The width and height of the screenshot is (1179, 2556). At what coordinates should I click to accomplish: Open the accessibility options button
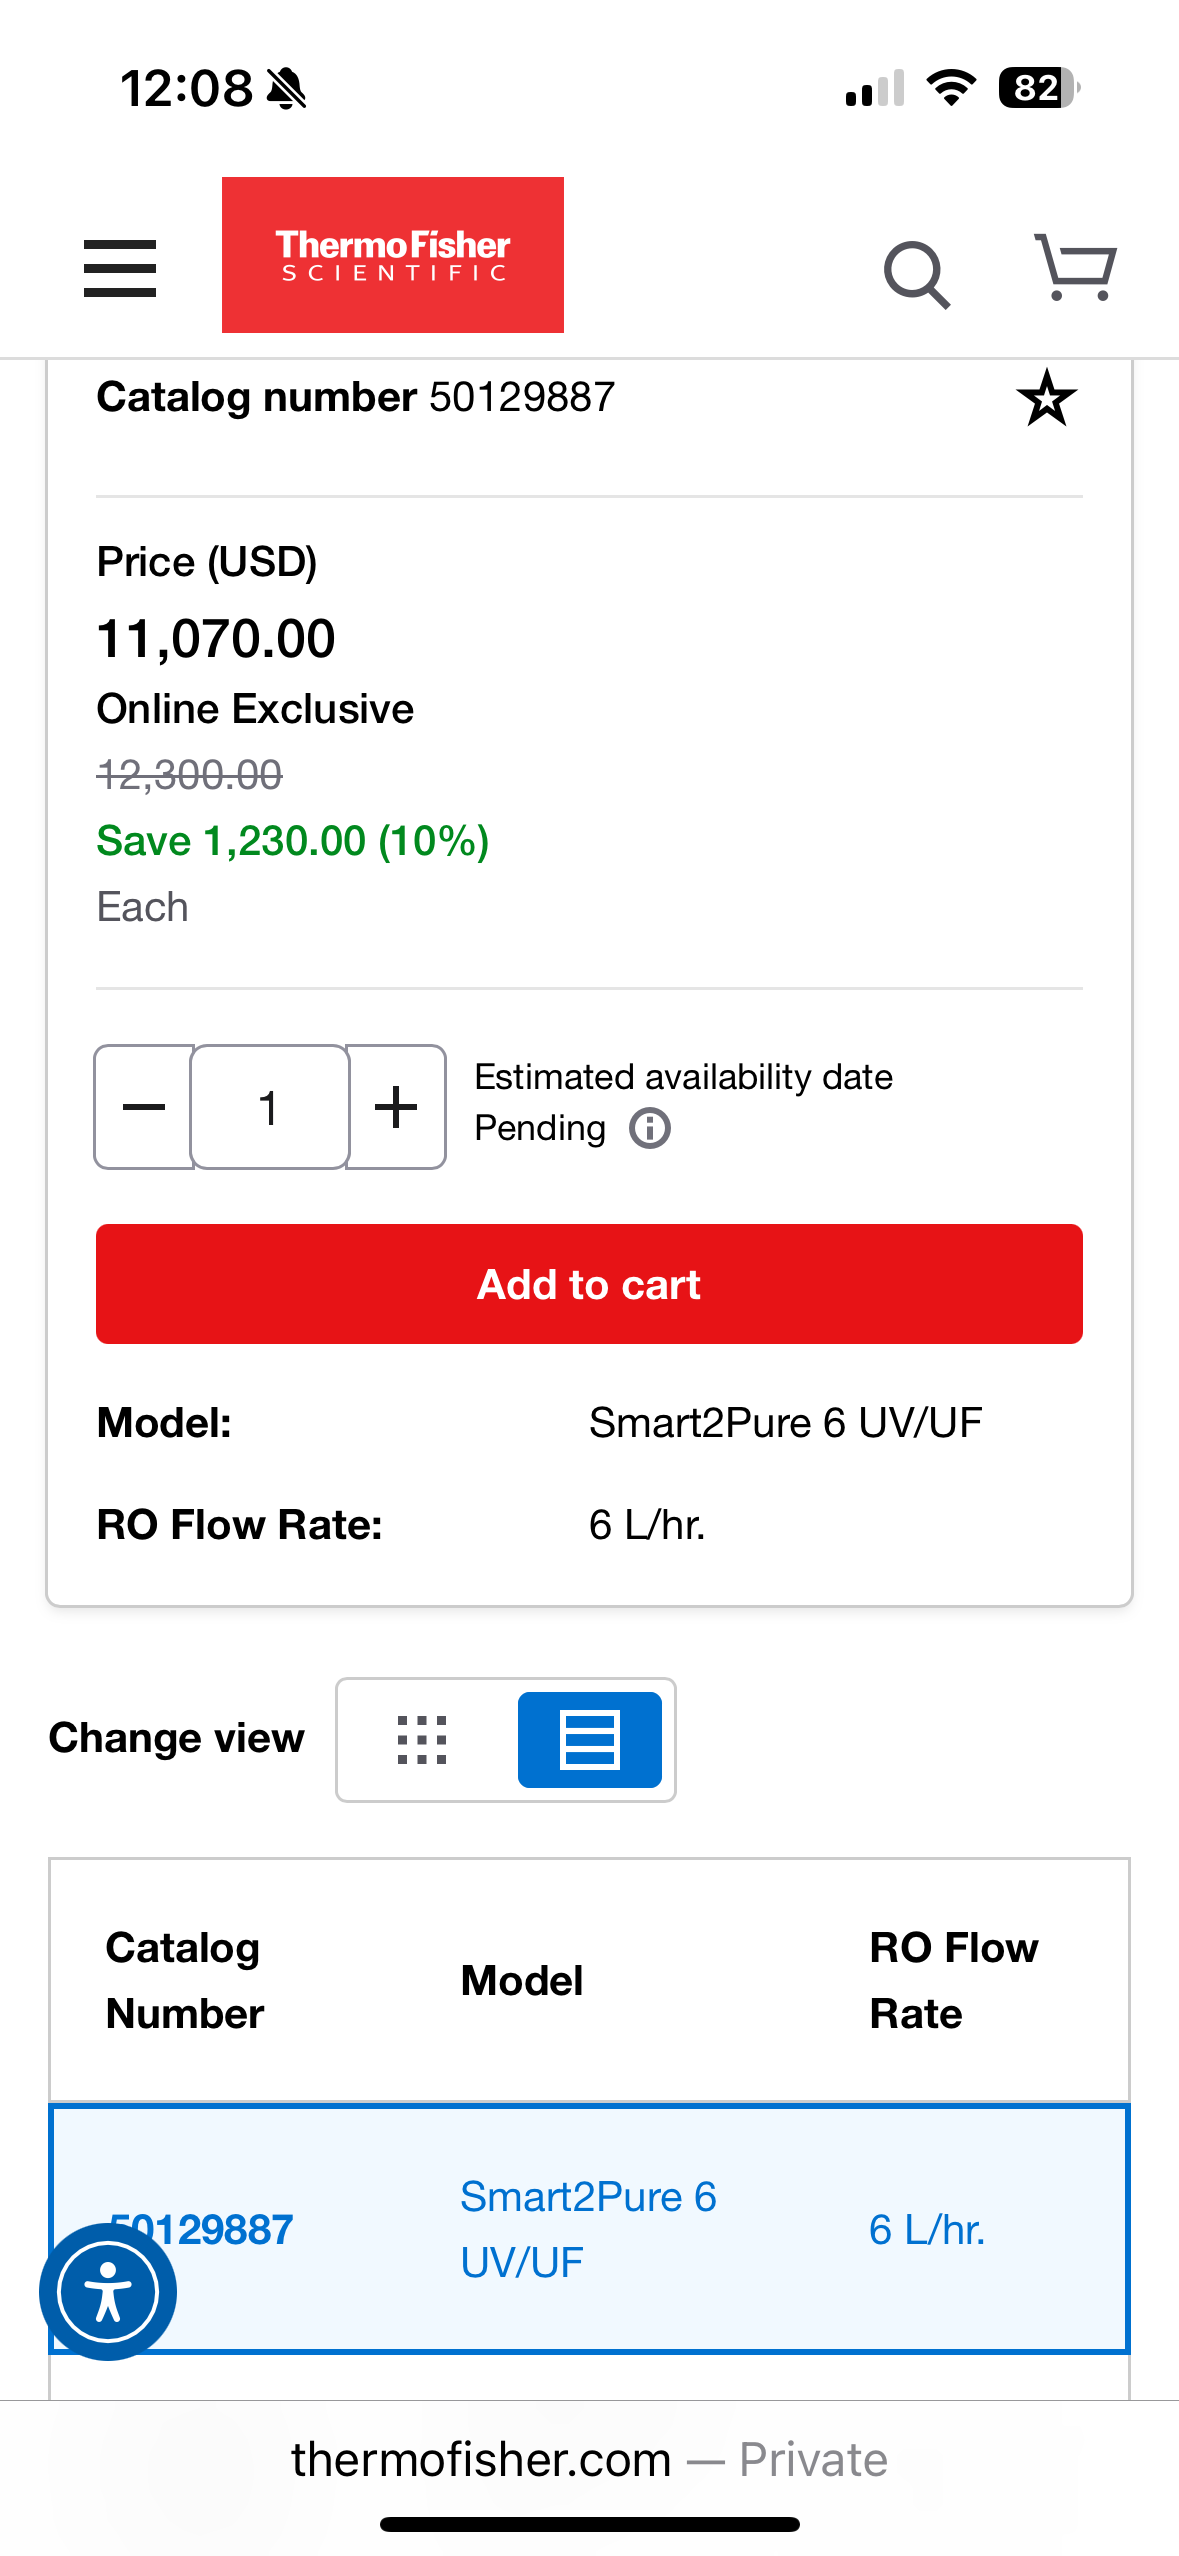108,2291
